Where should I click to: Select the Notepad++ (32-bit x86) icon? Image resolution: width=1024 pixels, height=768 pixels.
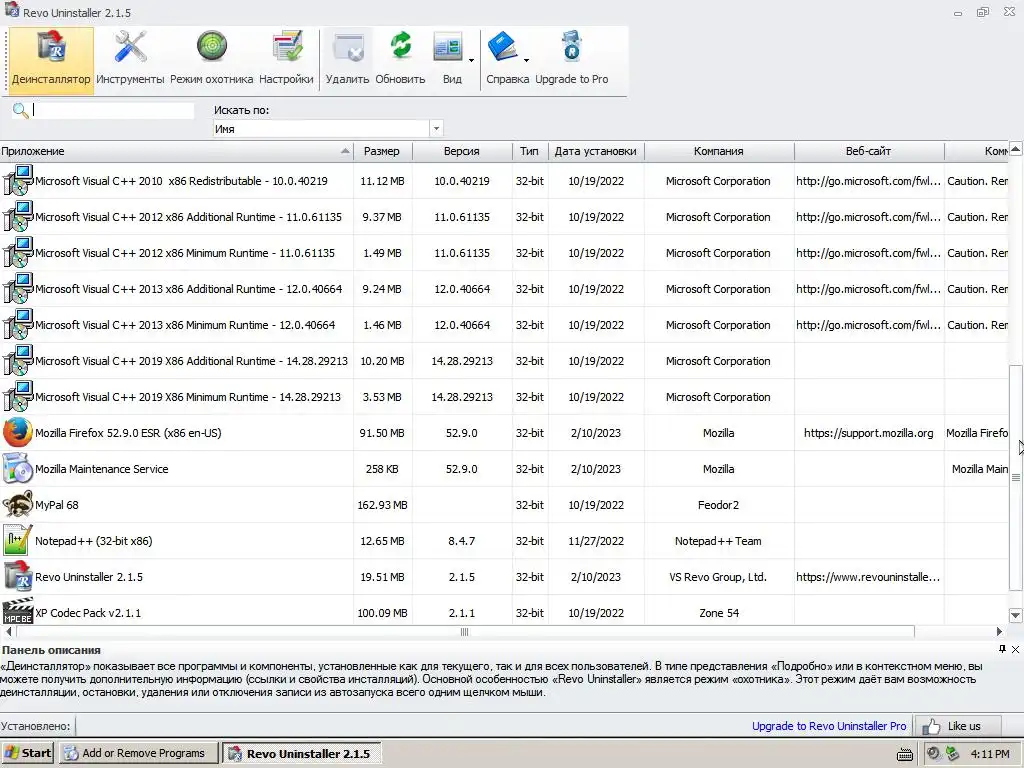click(18, 541)
